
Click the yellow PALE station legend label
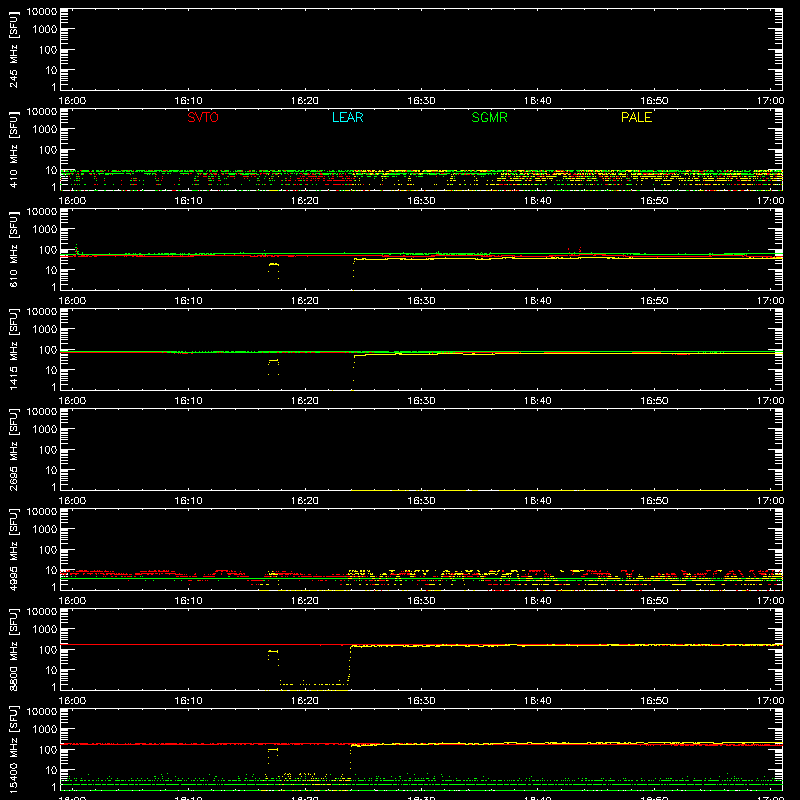point(636,117)
